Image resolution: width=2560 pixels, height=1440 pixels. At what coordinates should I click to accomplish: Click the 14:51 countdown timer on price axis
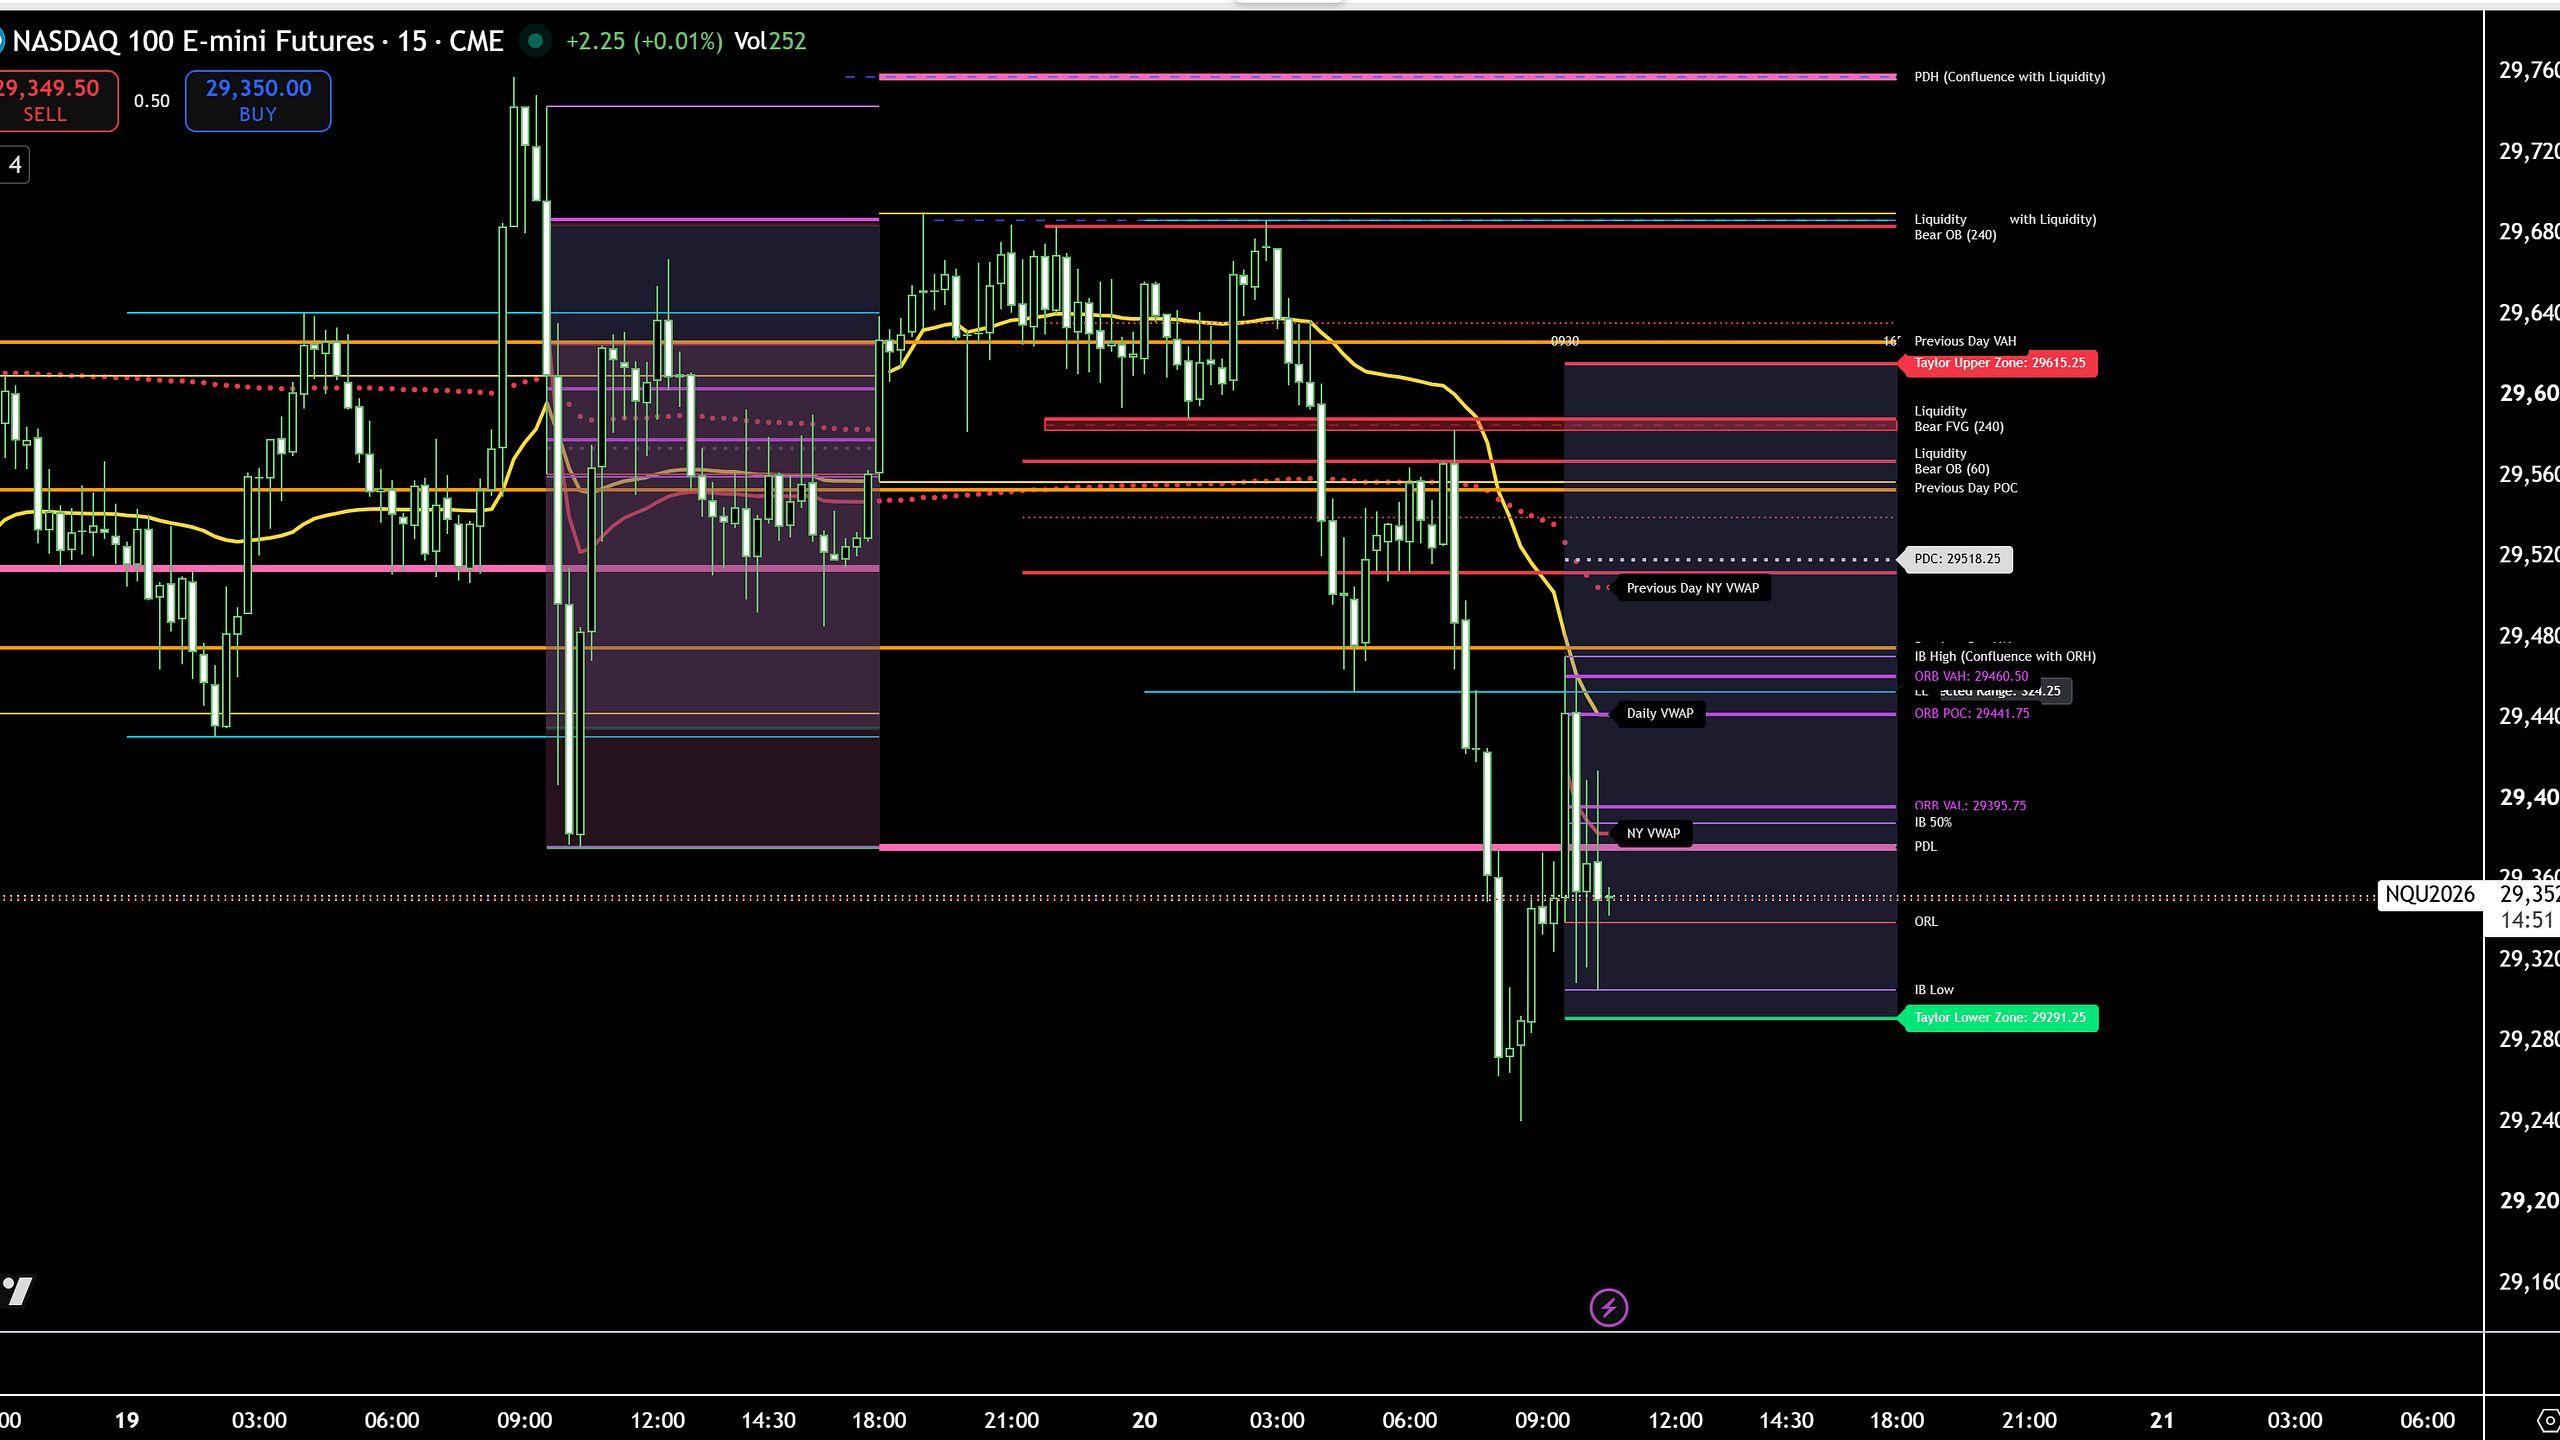[x=2526, y=920]
